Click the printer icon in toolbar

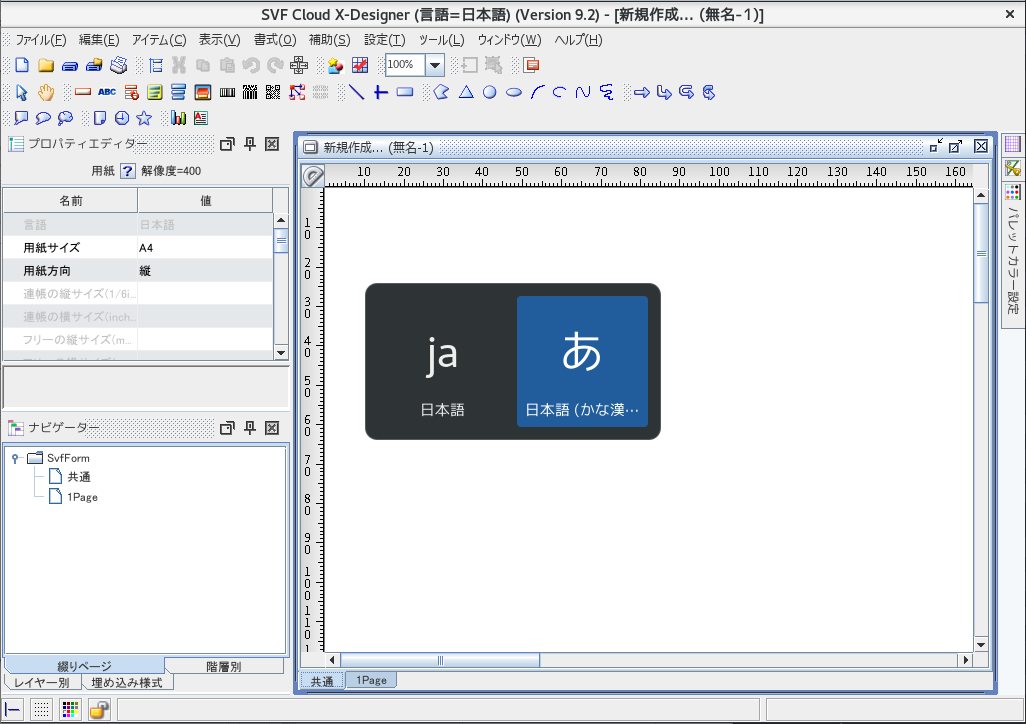[x=118, y=65]
